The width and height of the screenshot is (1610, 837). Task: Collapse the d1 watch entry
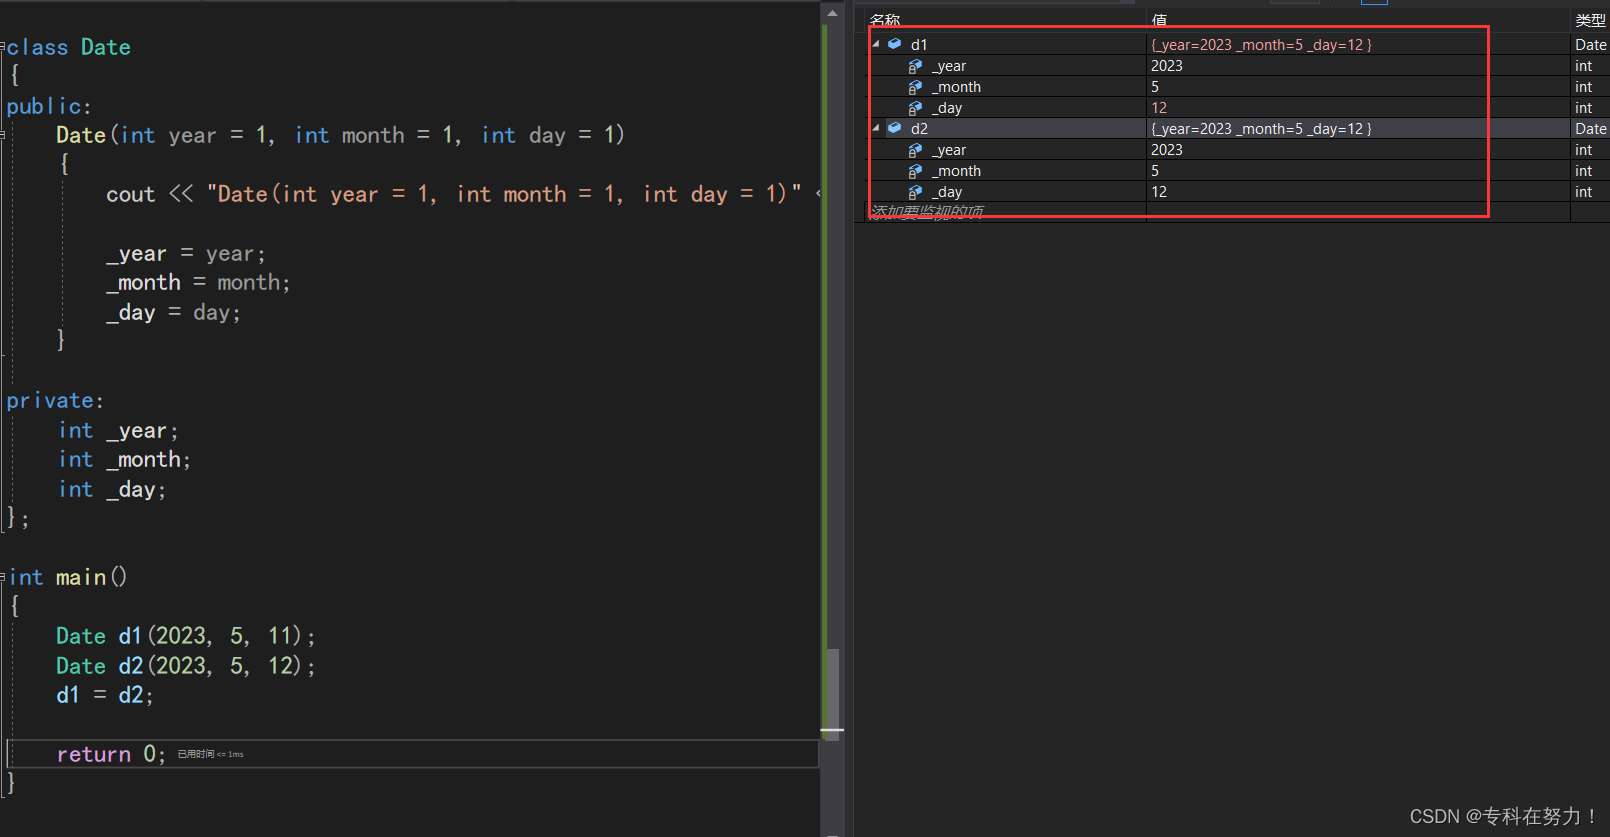coord(876,44)
